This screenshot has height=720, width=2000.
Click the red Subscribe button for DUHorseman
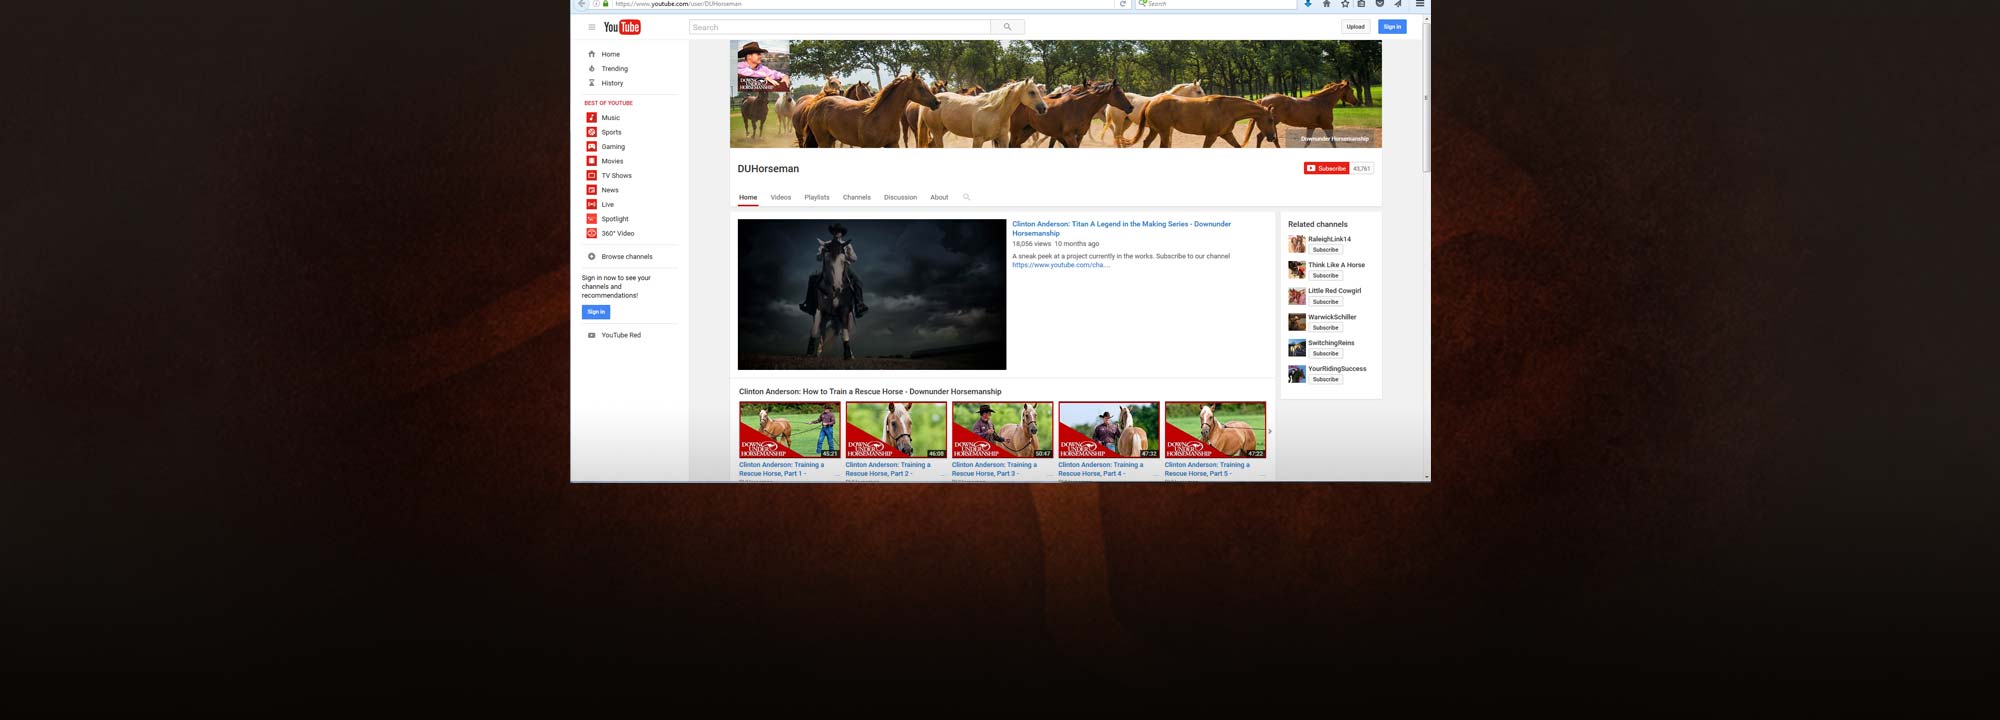[x=1326, y=168]
